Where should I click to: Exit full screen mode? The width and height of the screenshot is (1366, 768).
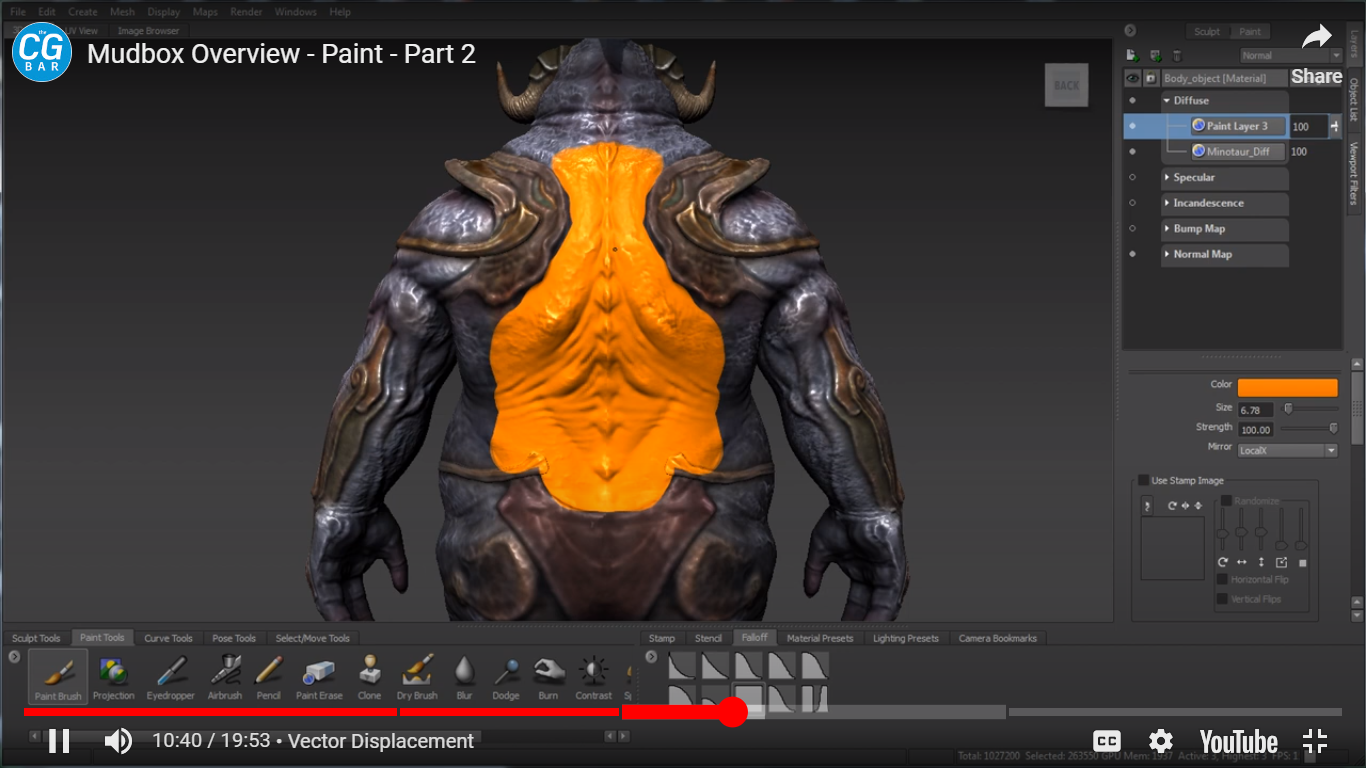pos(1315,741)
